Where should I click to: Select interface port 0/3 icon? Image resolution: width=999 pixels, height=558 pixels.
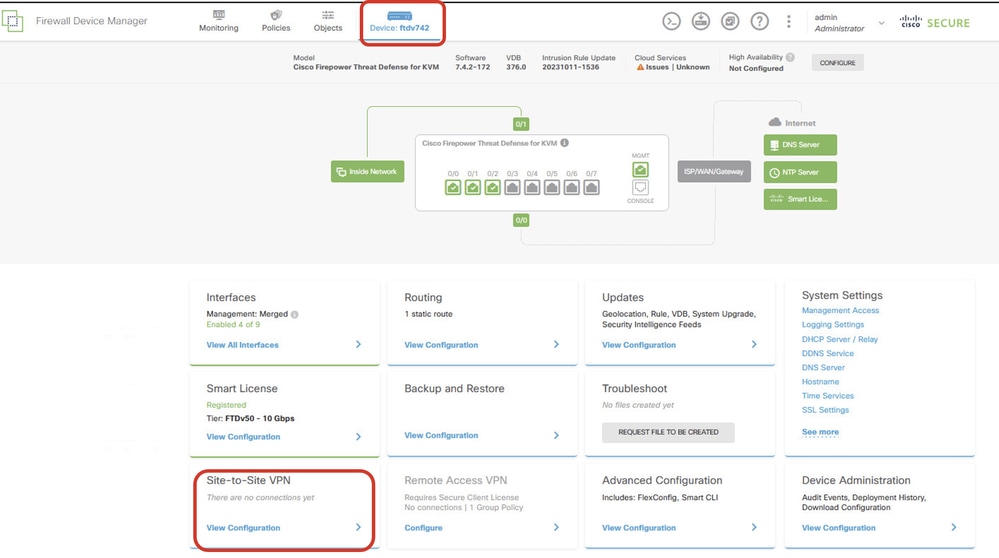[512, 187]
